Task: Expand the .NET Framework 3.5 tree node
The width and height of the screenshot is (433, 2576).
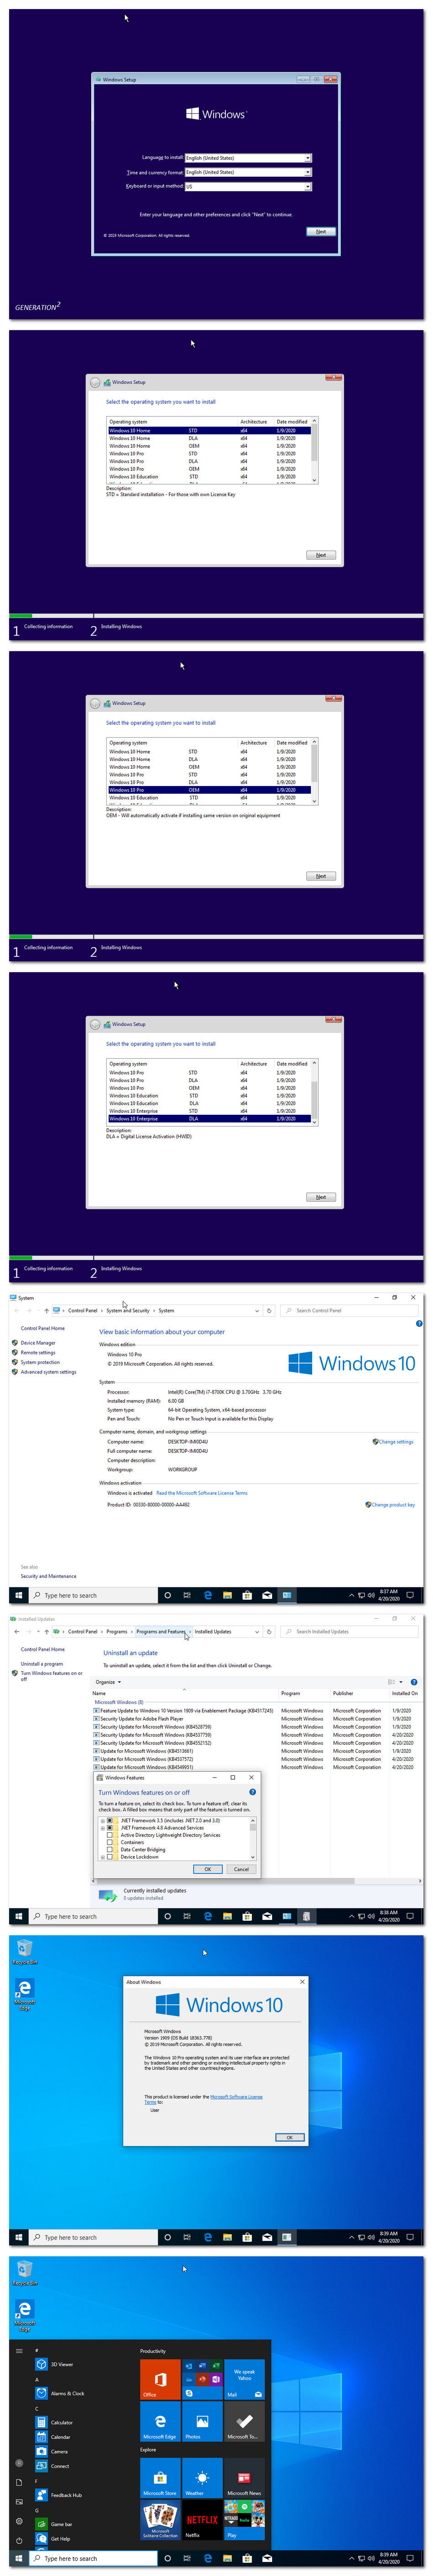Action: point(102,1820)
